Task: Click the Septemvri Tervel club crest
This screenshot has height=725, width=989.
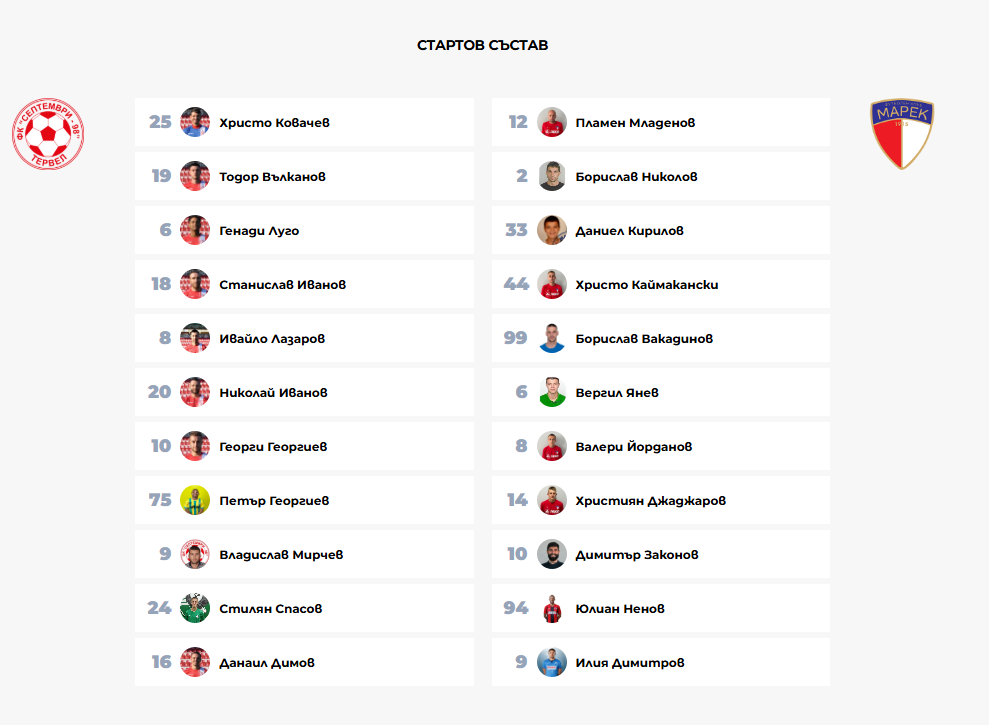Action: 48,135
